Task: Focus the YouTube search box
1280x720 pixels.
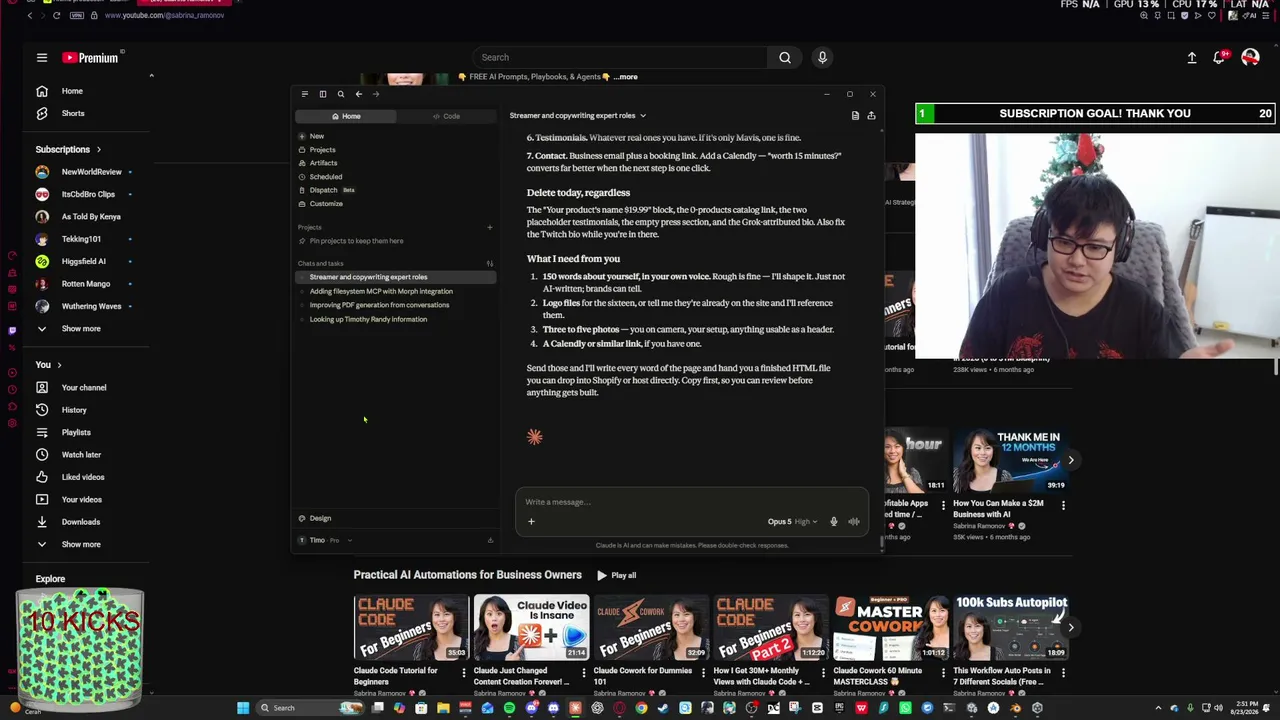Action: pyautogui.click(x=619, y=57)
